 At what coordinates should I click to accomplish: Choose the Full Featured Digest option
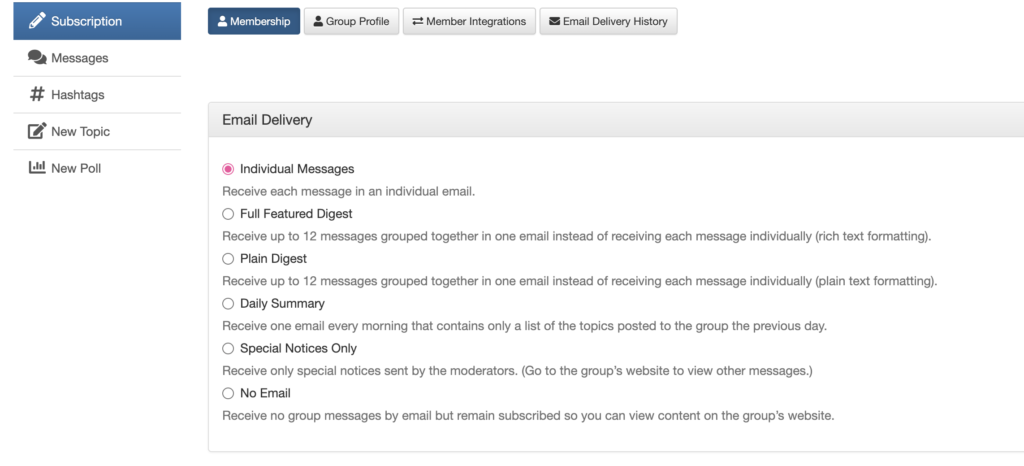[228, 214]
